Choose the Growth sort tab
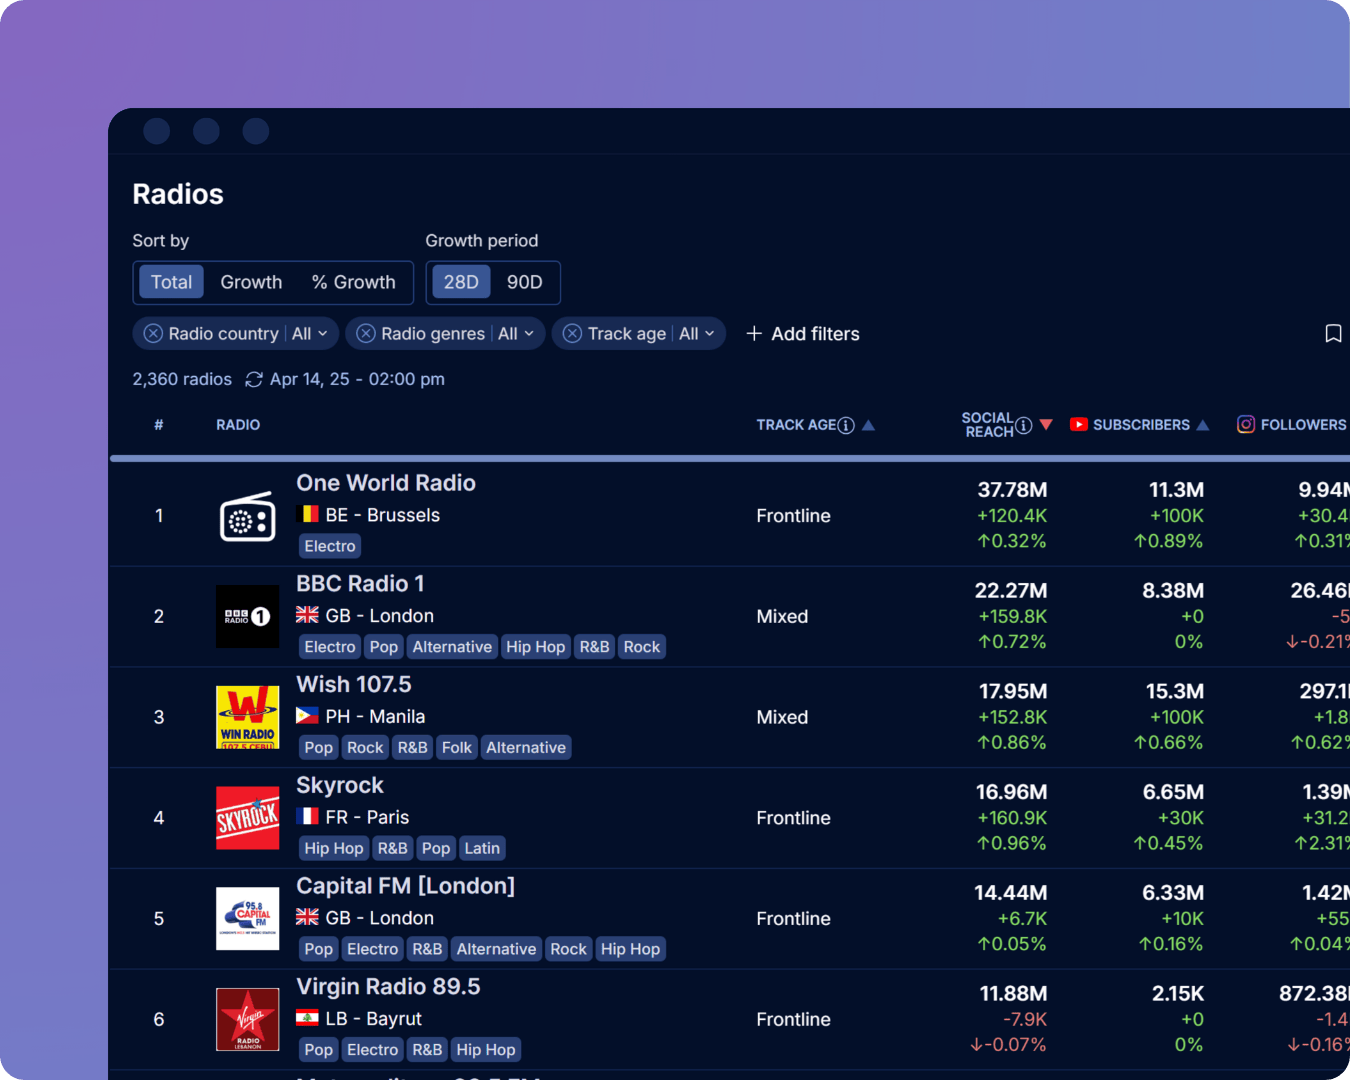This screenshot has height=1080, width=1350. point(251,283)
